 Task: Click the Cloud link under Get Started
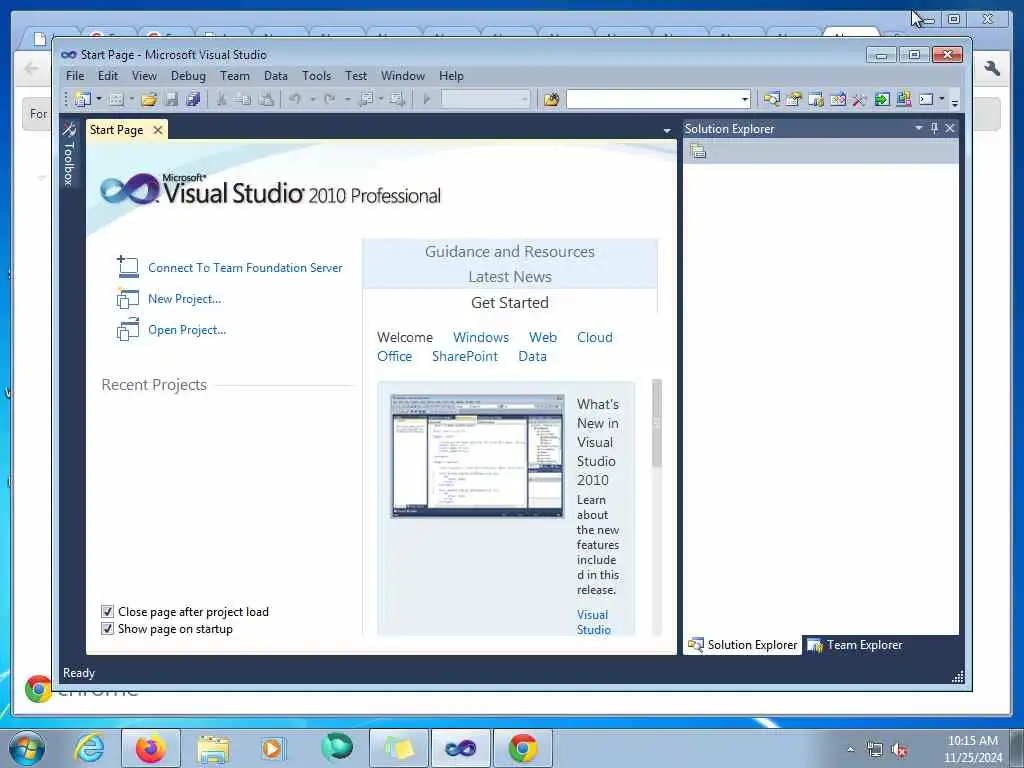click(x=594, y=337)
